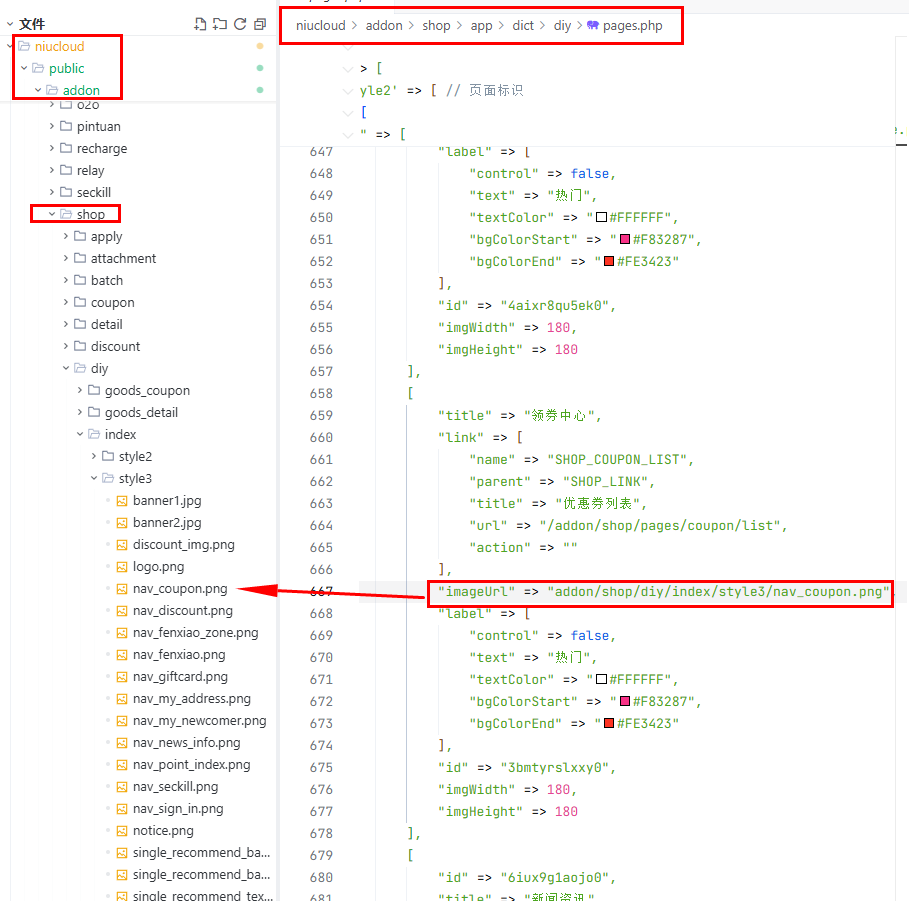Open banner2.jpg image file
The width and height of the screenshot is (909, 901).
point(167,523)
